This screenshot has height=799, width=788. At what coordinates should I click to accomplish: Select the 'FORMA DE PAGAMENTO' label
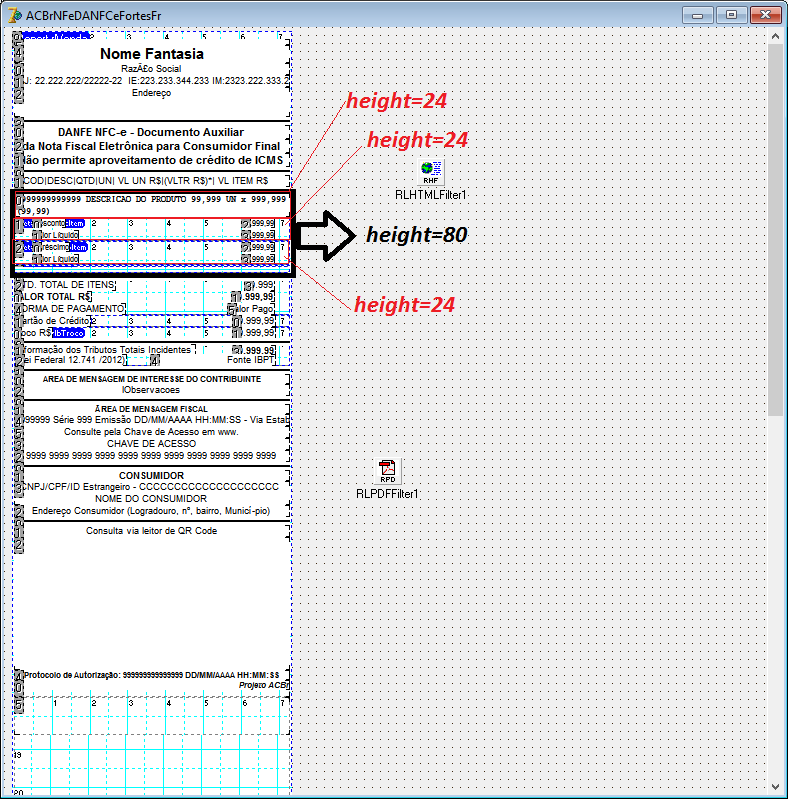(73, 309)
